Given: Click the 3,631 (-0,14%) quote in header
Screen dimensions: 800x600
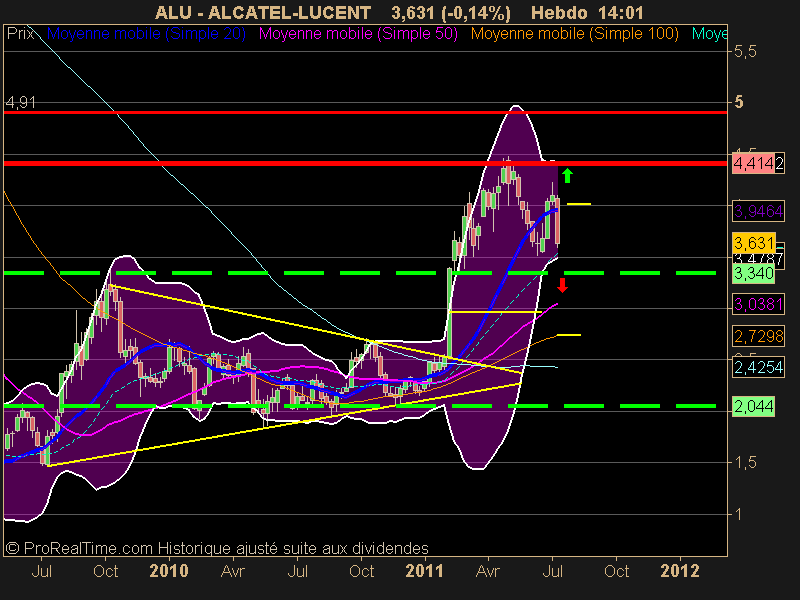Looking at the screenshot, I should tap(451, 12).
